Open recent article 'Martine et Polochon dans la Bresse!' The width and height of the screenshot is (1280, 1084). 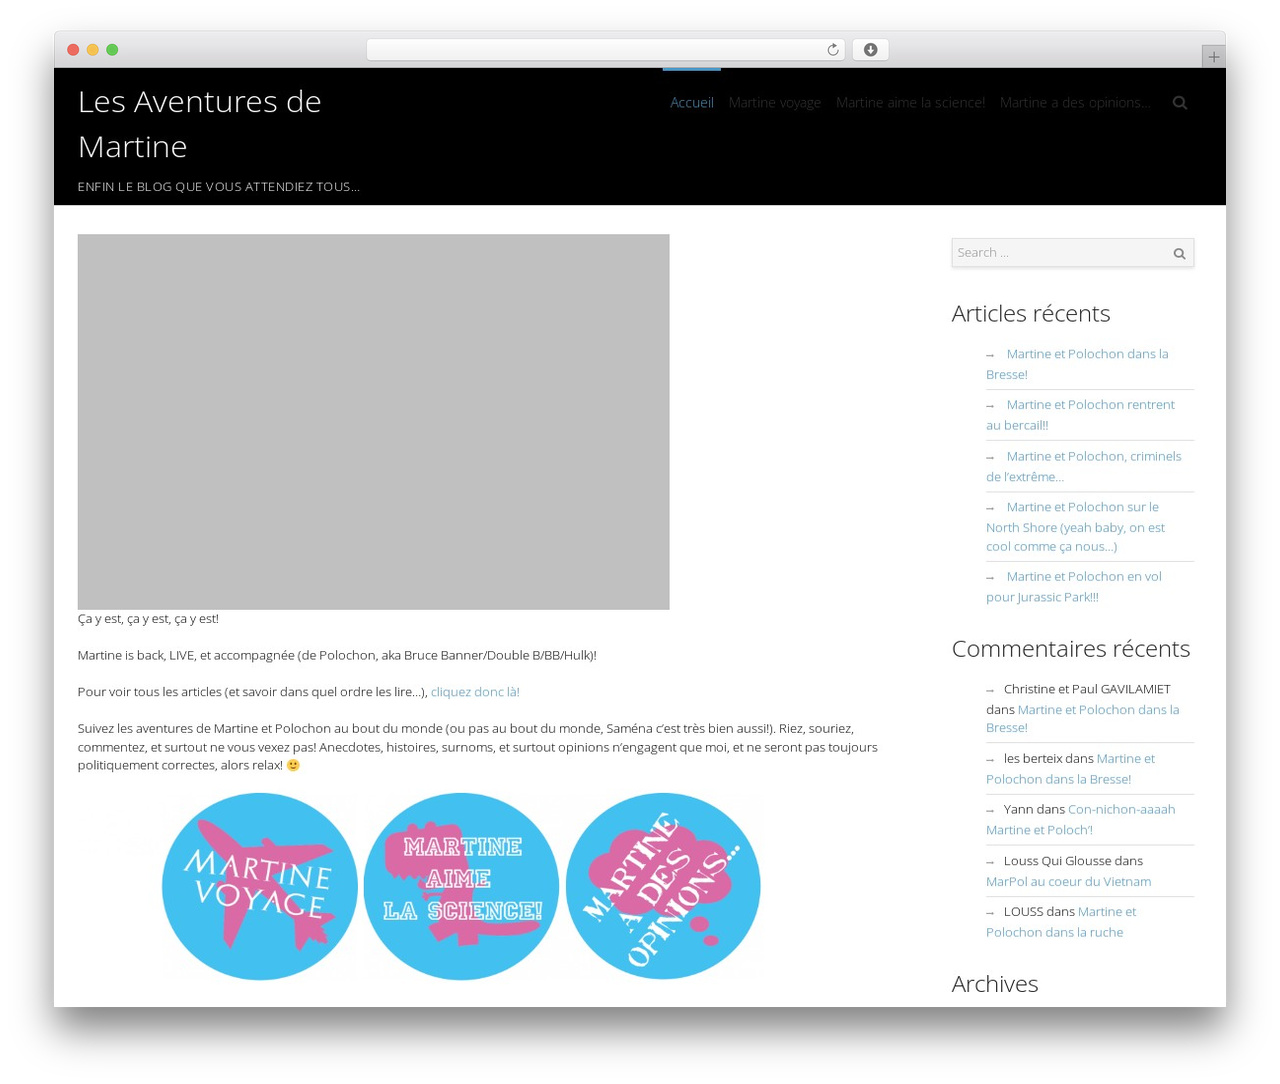click(1077, 364)
